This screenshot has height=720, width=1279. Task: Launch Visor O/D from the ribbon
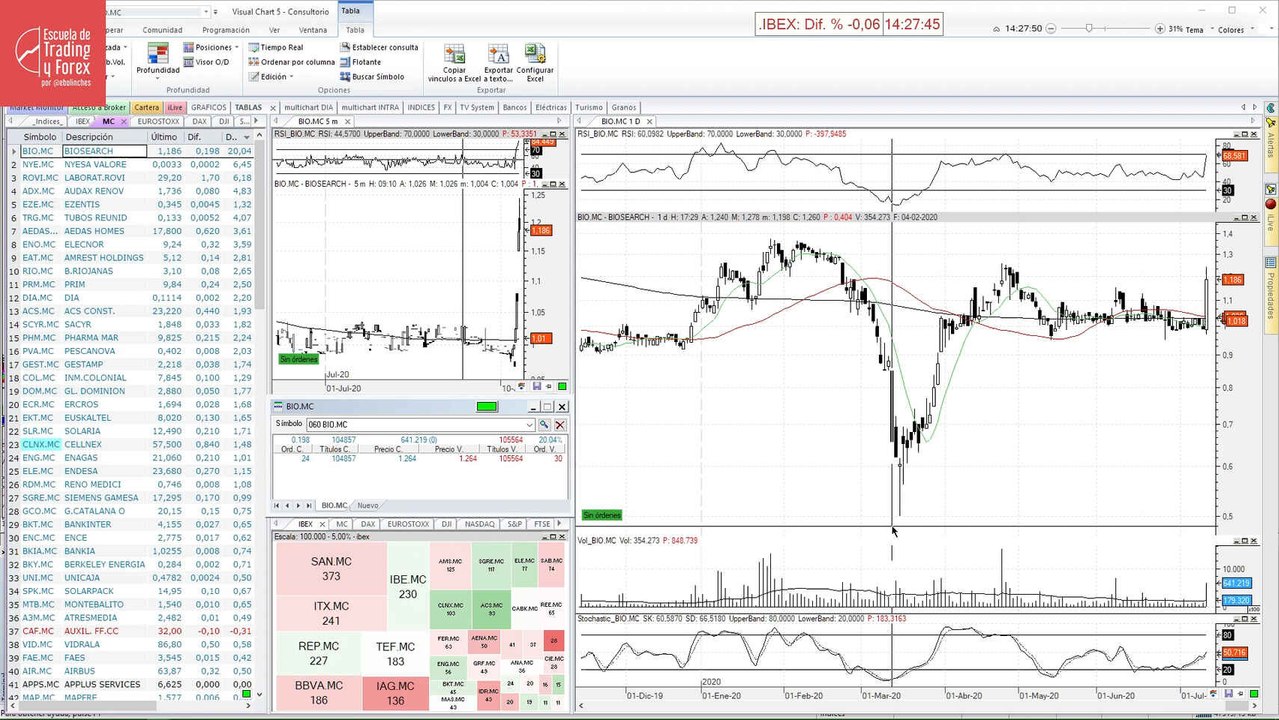(x=205, y=62)
